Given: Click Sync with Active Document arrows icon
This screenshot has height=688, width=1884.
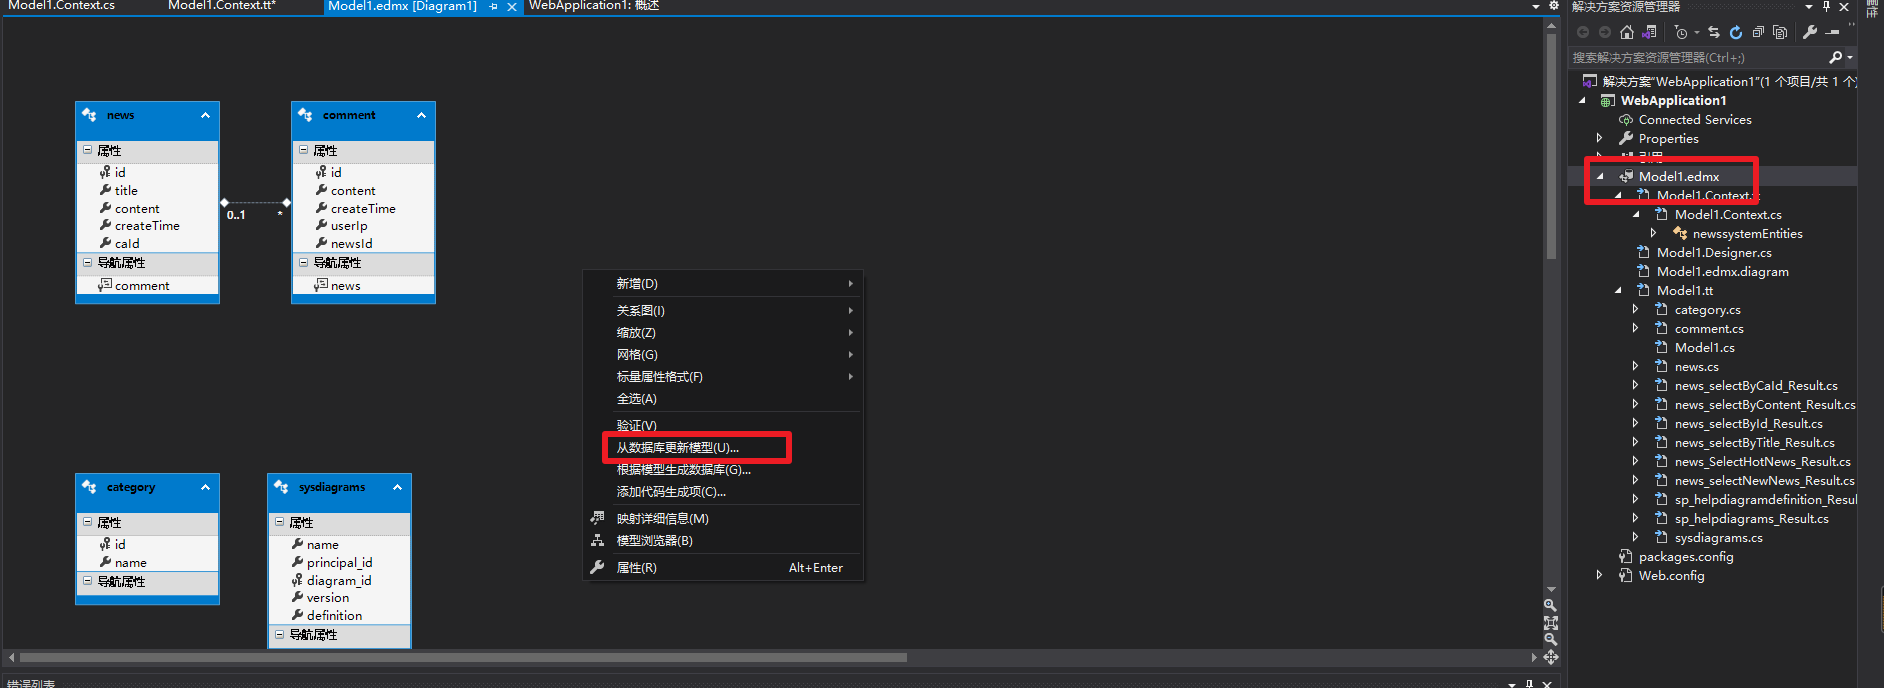Looking at the screenshot, I should click(1714, 32).
